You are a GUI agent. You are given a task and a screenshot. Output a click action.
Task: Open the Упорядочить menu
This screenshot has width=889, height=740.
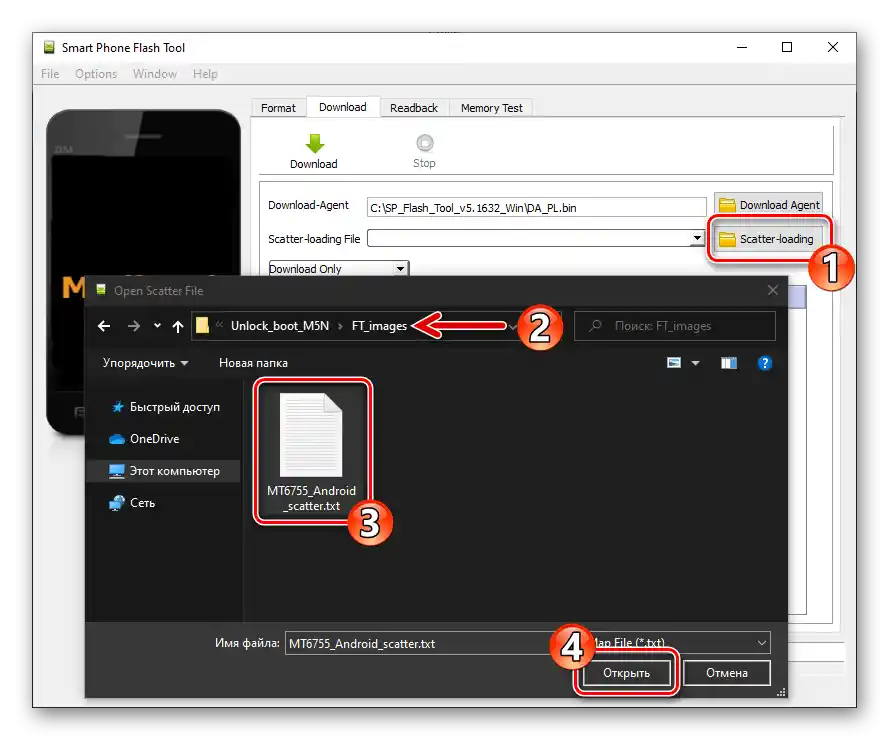point(145,363)
